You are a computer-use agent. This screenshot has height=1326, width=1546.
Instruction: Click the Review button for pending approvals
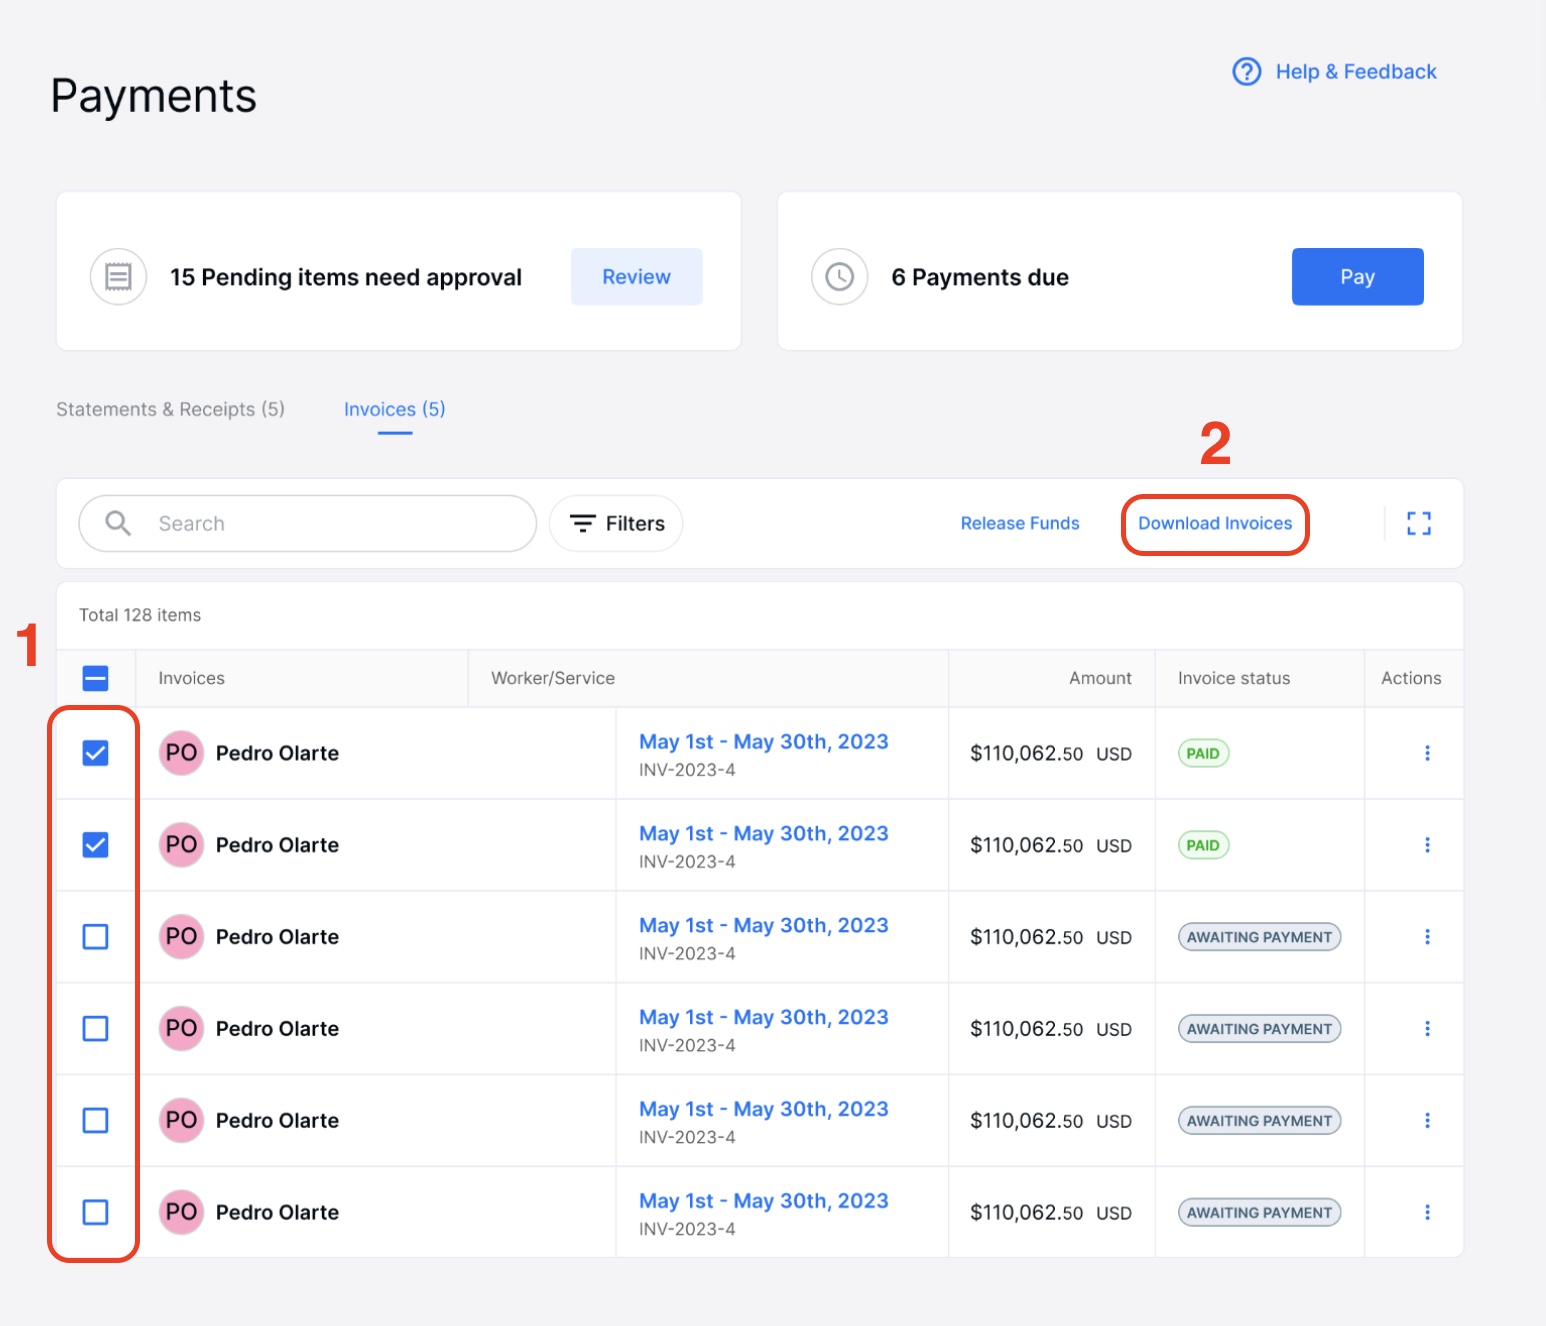(636, 276)
